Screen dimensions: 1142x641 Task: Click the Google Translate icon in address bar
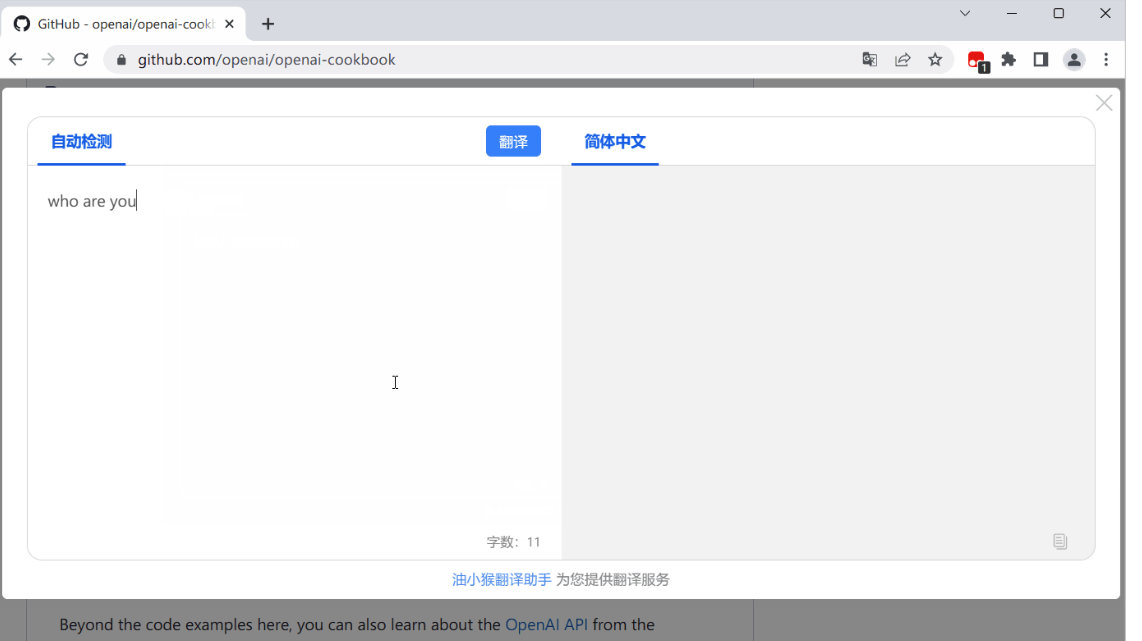(x=870, y=60)
